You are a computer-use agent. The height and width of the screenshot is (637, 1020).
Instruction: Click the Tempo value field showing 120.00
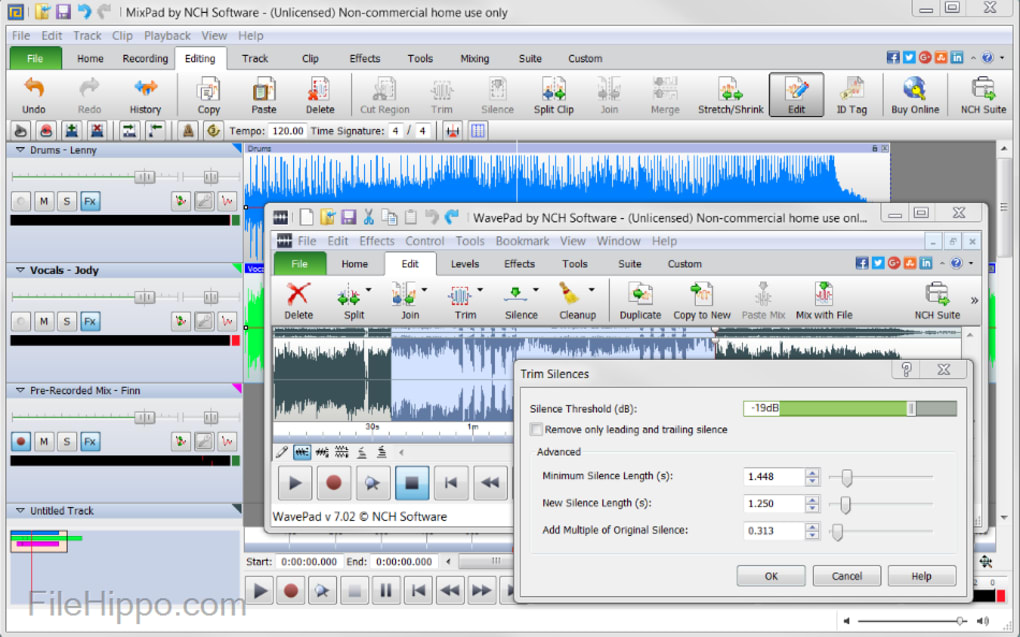pos(288,130)
